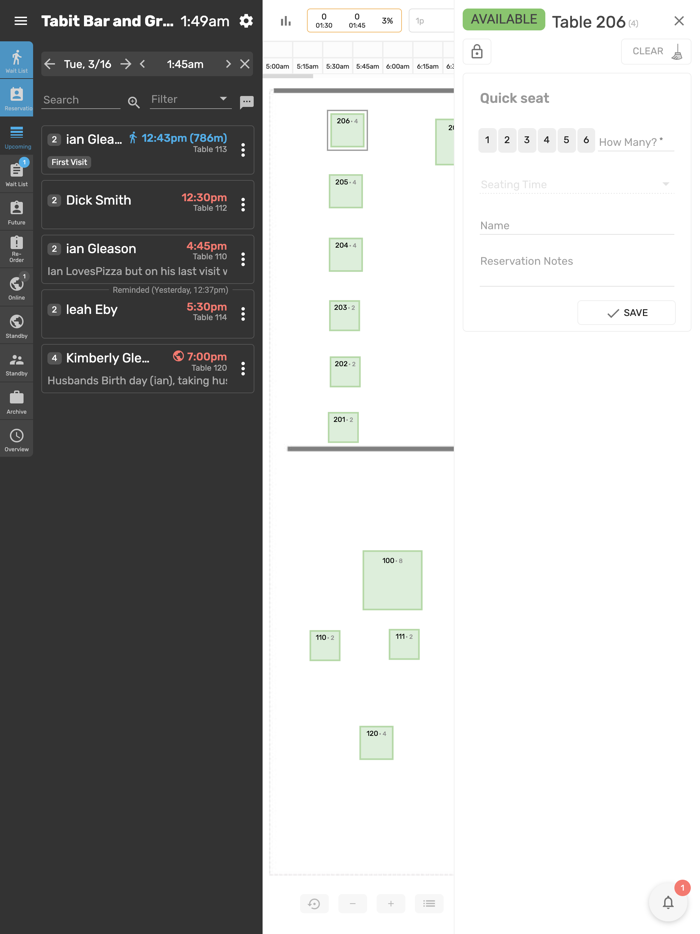Select the Wait List walking-person sidebar icon

point(17,60)
